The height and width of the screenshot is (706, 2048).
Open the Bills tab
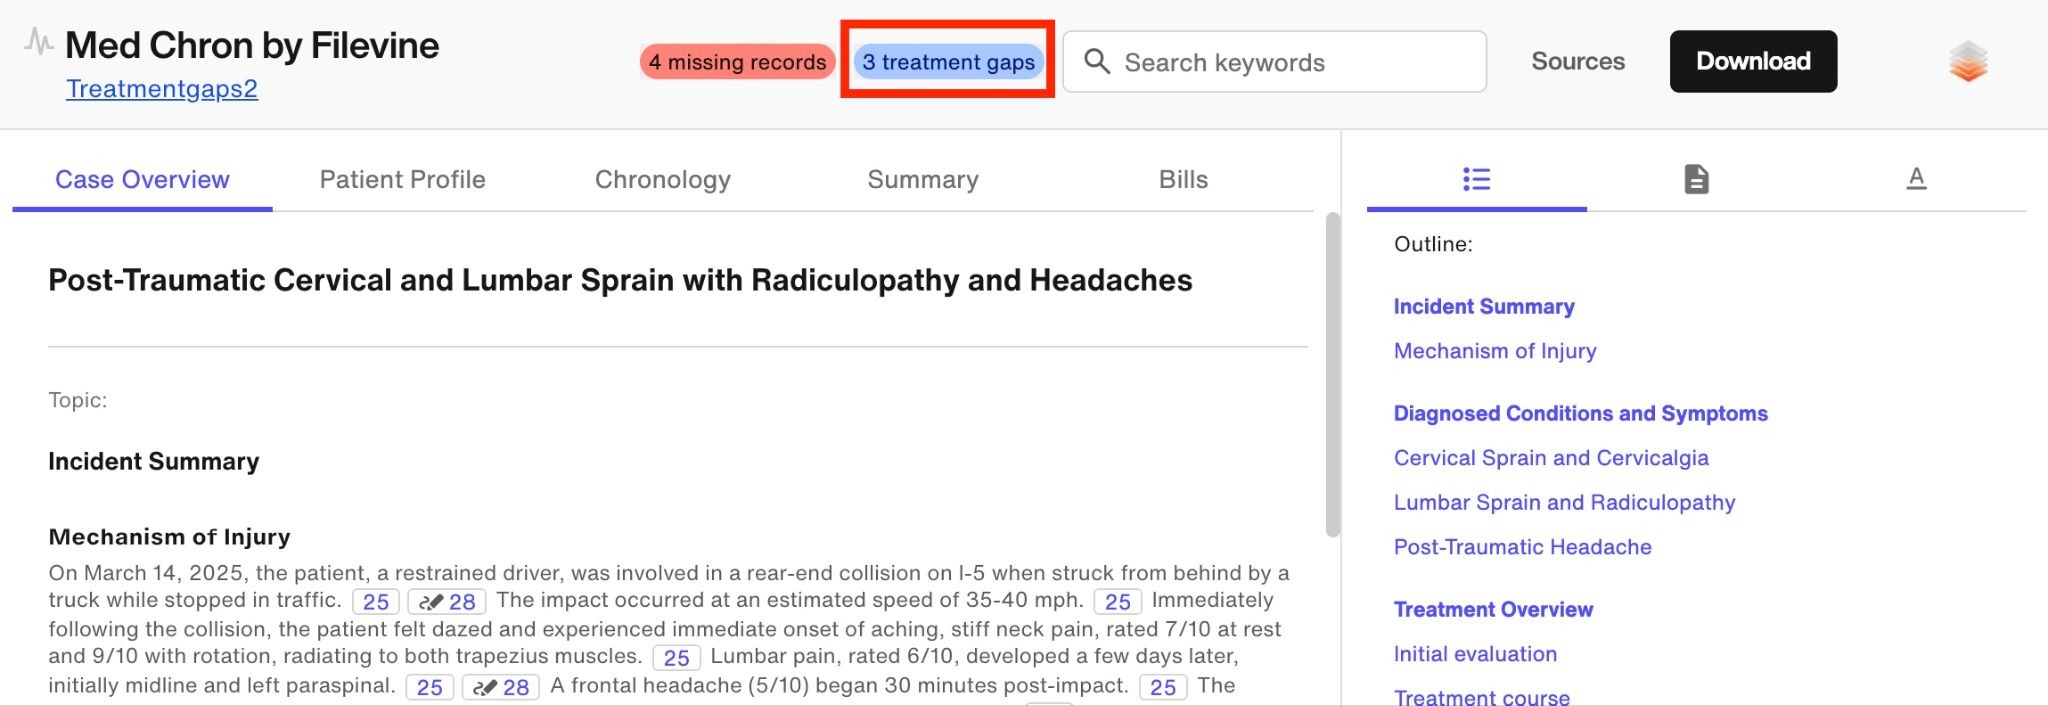pos(1183,179)
